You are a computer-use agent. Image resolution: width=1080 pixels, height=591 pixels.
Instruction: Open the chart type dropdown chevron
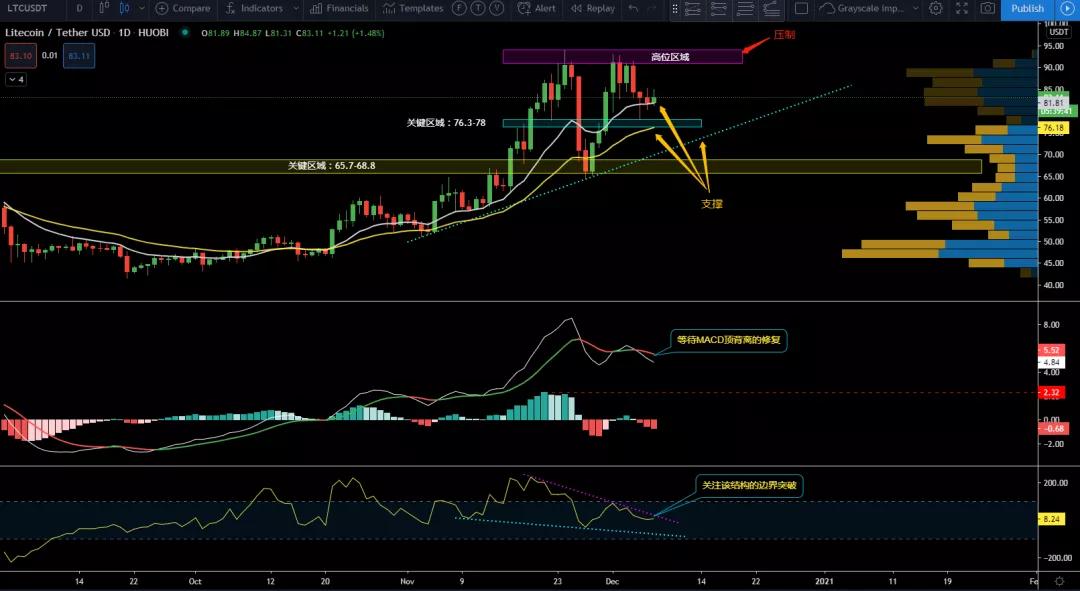click(143, 8)
